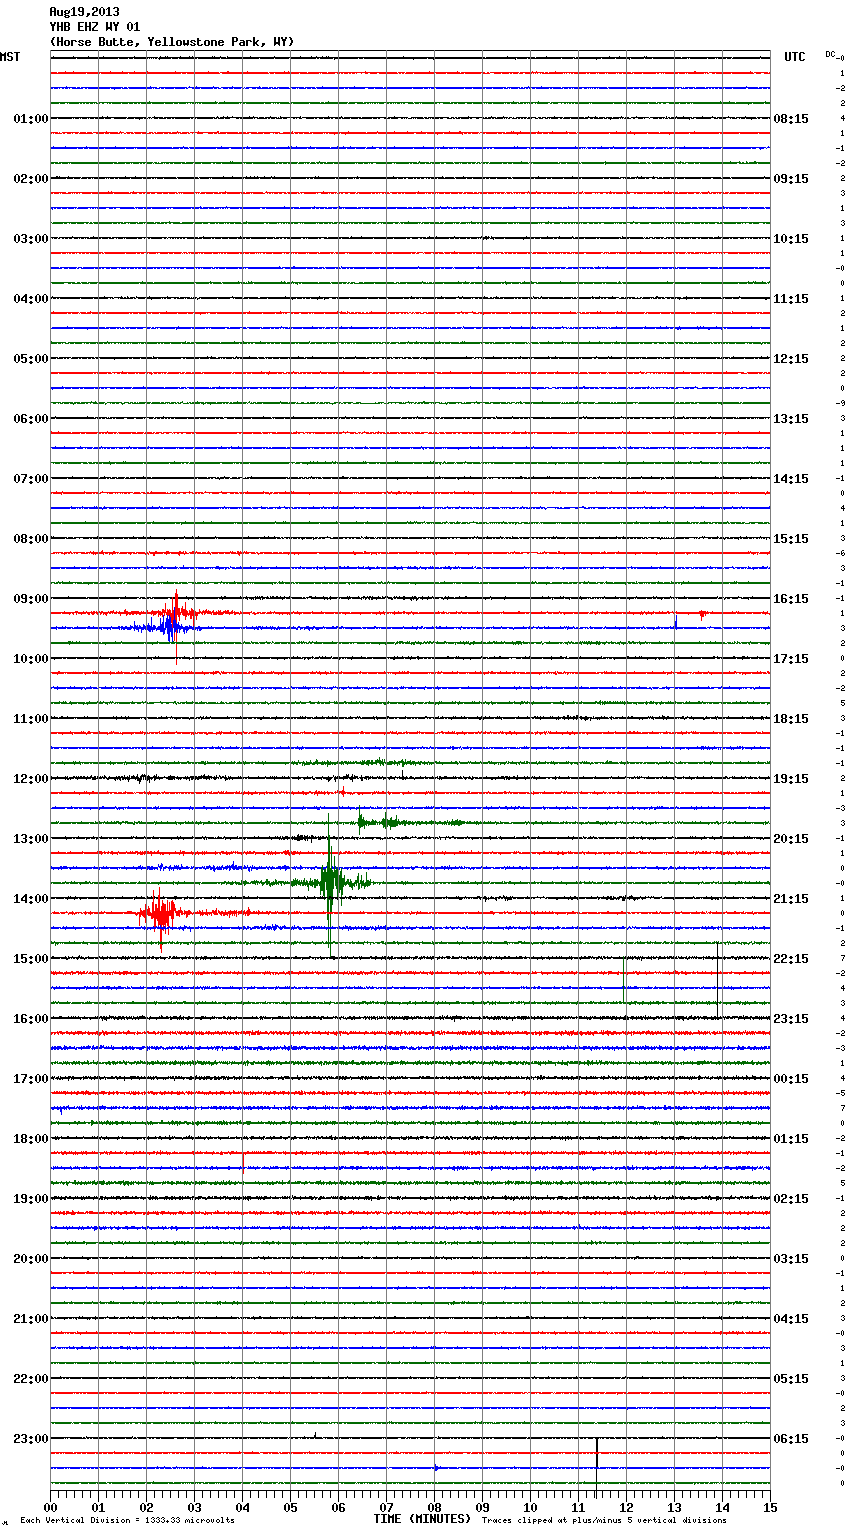The image size is (850, 1534).
Task: Click the "14:00" MST hour label
Action: coord(31,899)
